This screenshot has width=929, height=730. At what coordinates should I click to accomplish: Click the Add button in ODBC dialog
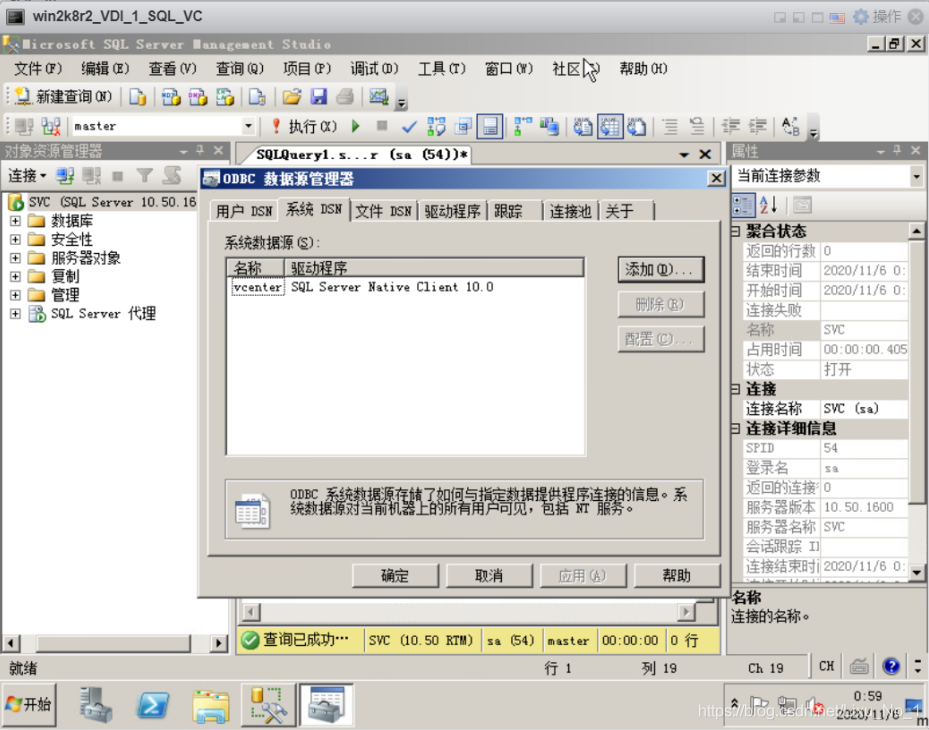point(661,270)
